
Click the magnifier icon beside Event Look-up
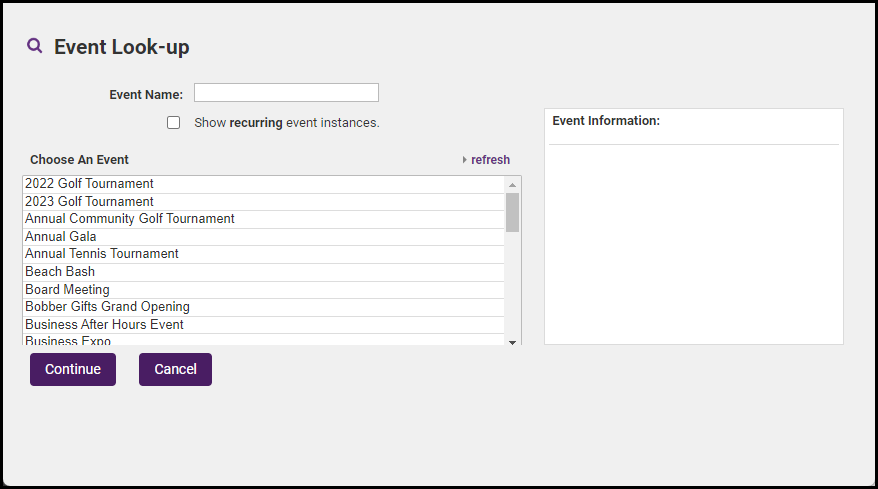tap(35, 46)
